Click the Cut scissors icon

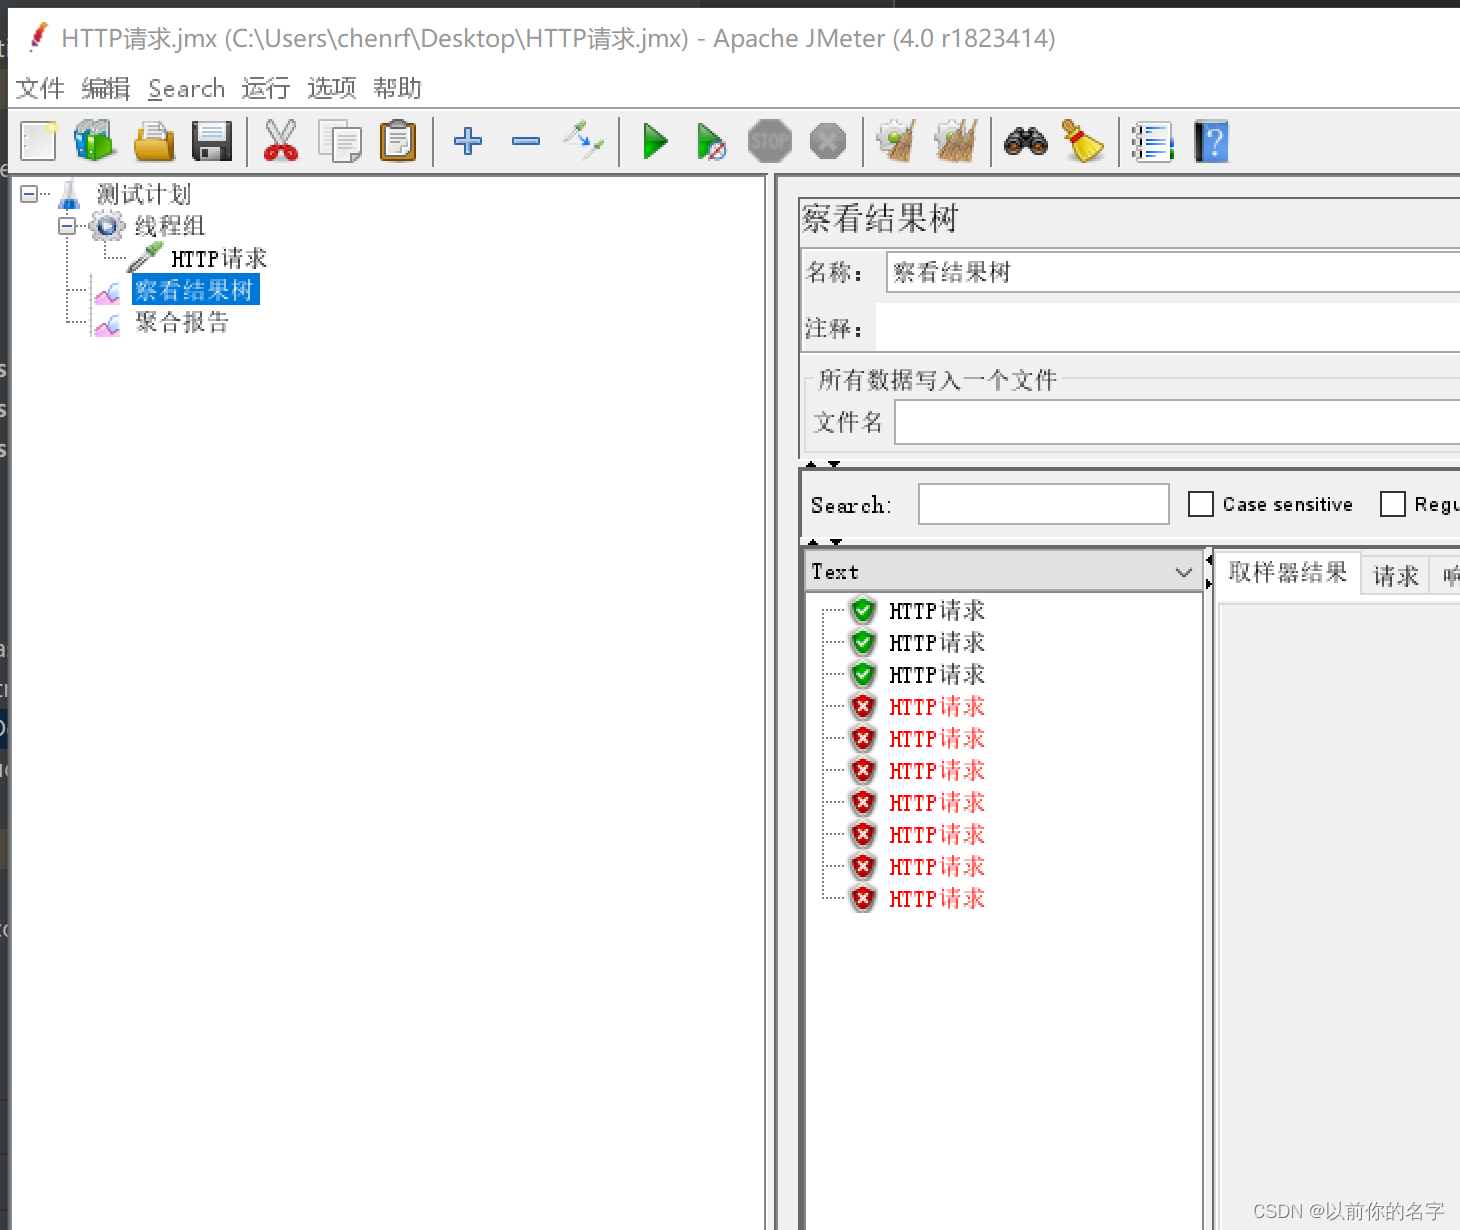(281, 141)
